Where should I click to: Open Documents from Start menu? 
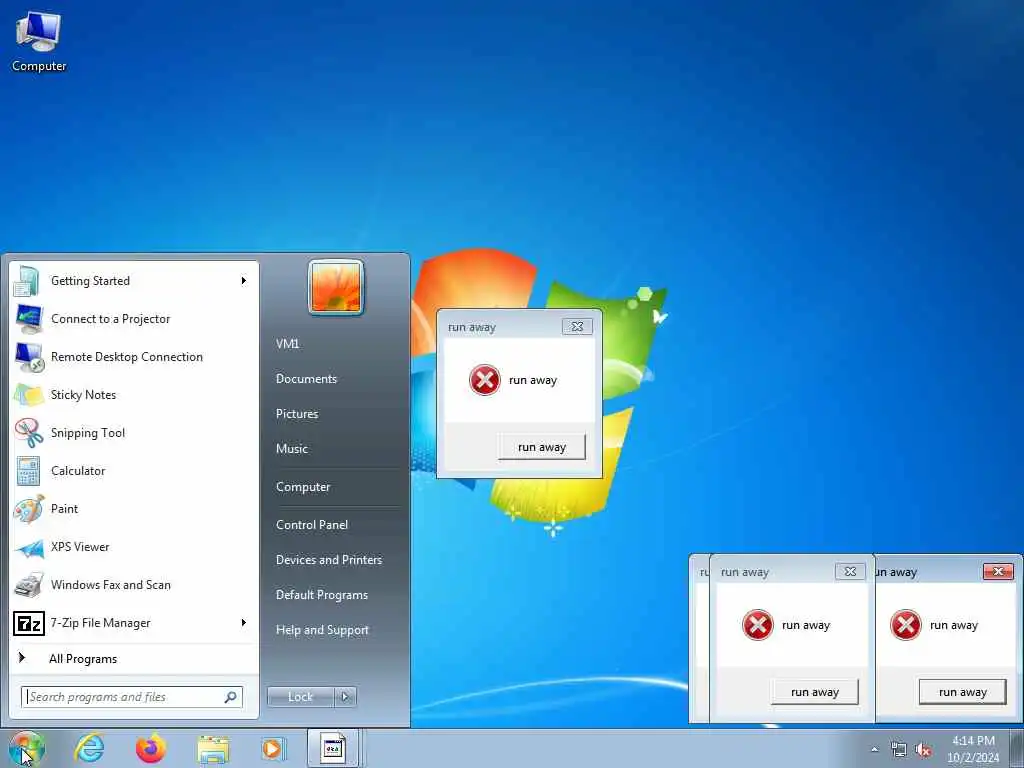click(306, 379)
